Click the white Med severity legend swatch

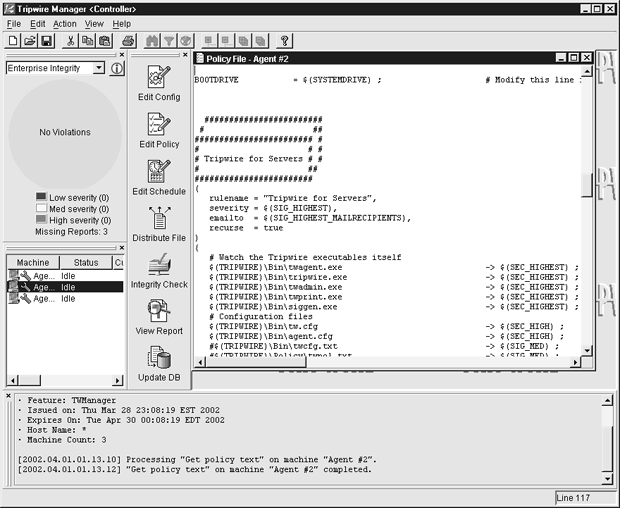[41, 208]
